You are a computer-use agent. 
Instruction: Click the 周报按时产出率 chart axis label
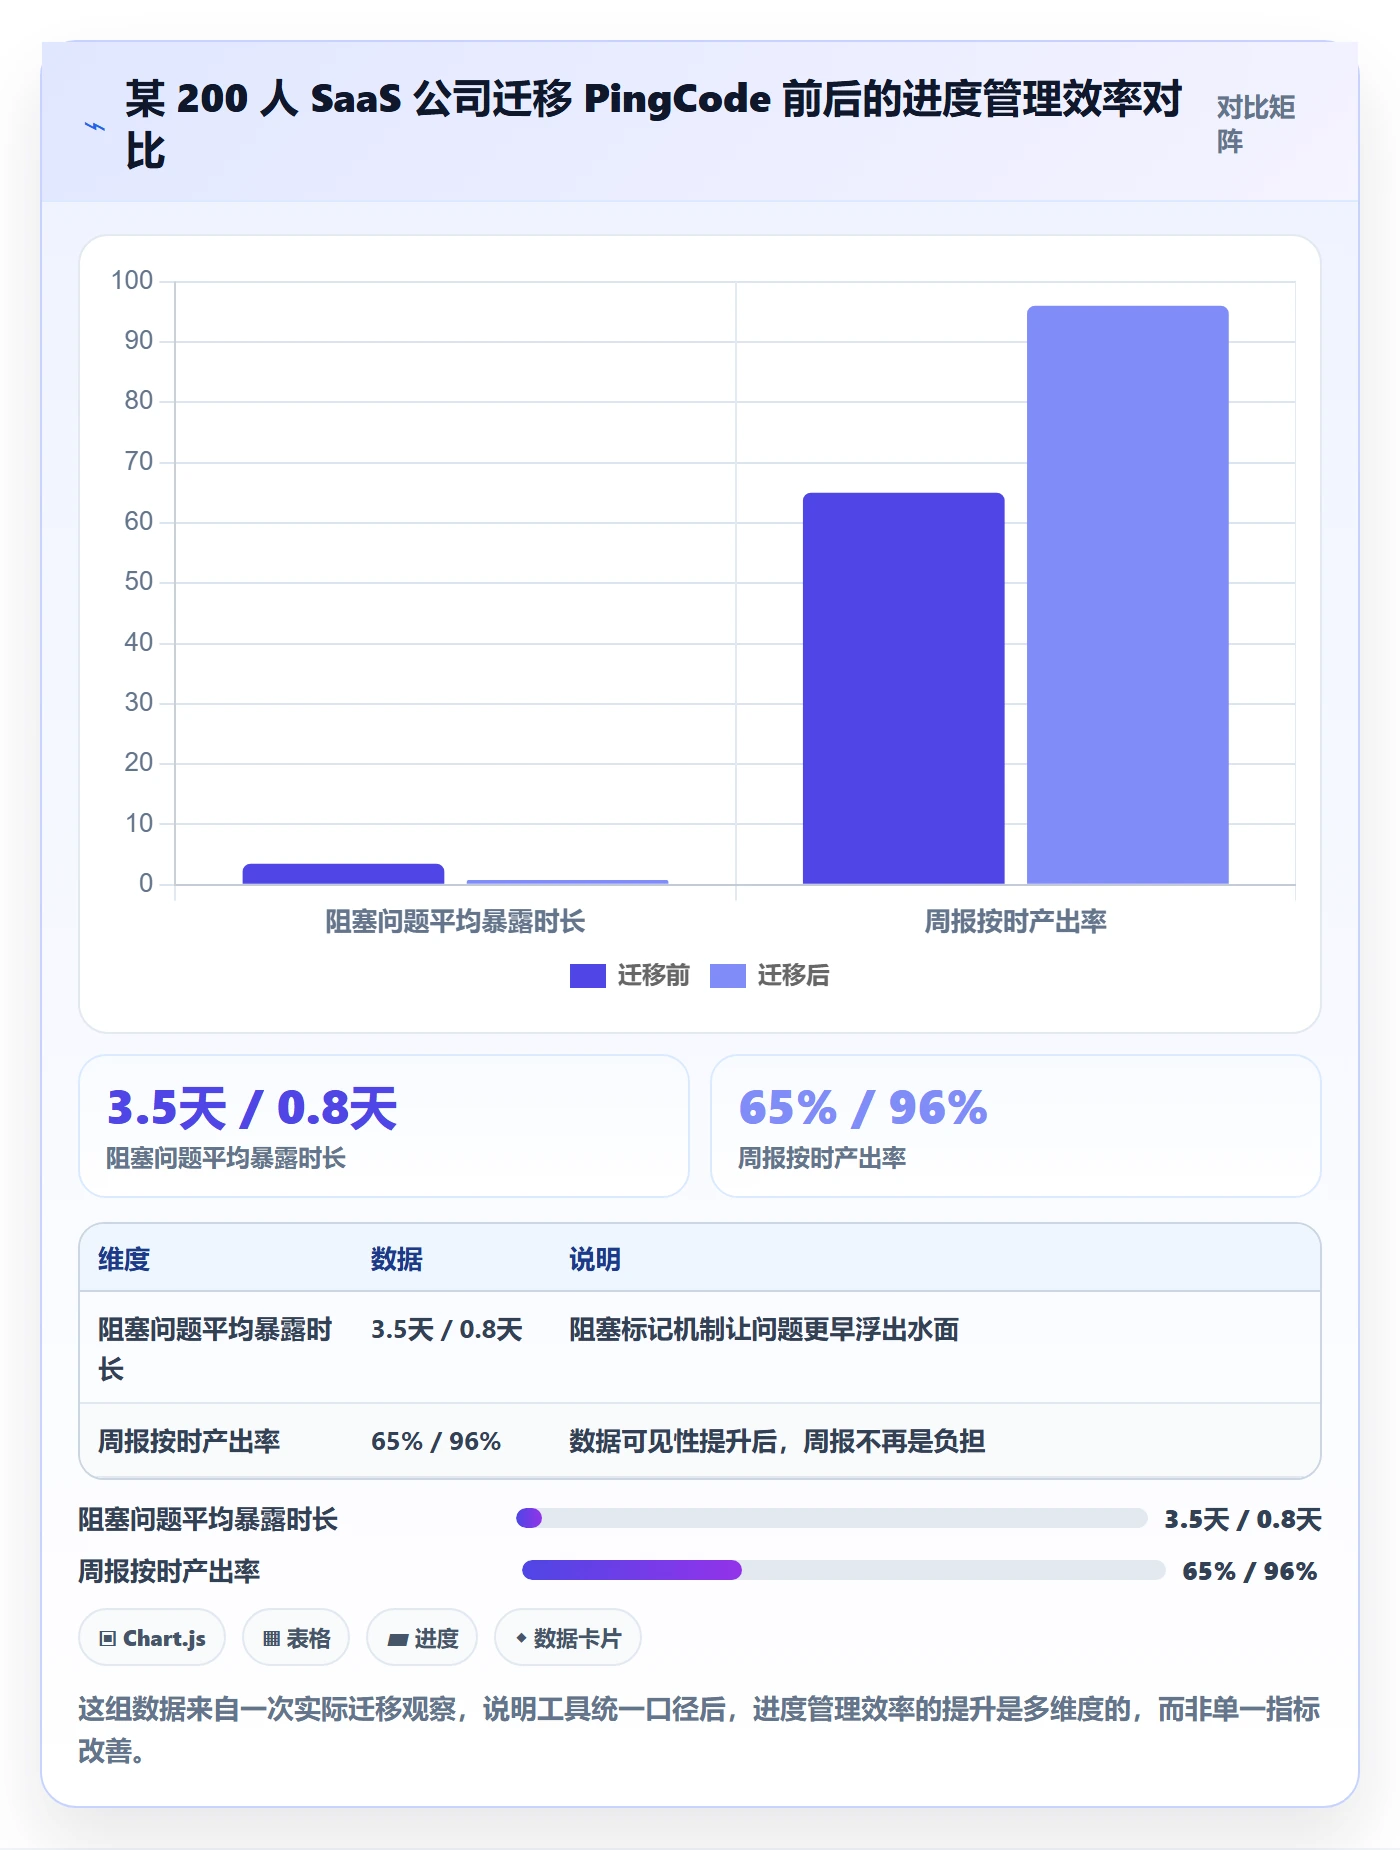pyautogui.click(x=1015, y=921)
